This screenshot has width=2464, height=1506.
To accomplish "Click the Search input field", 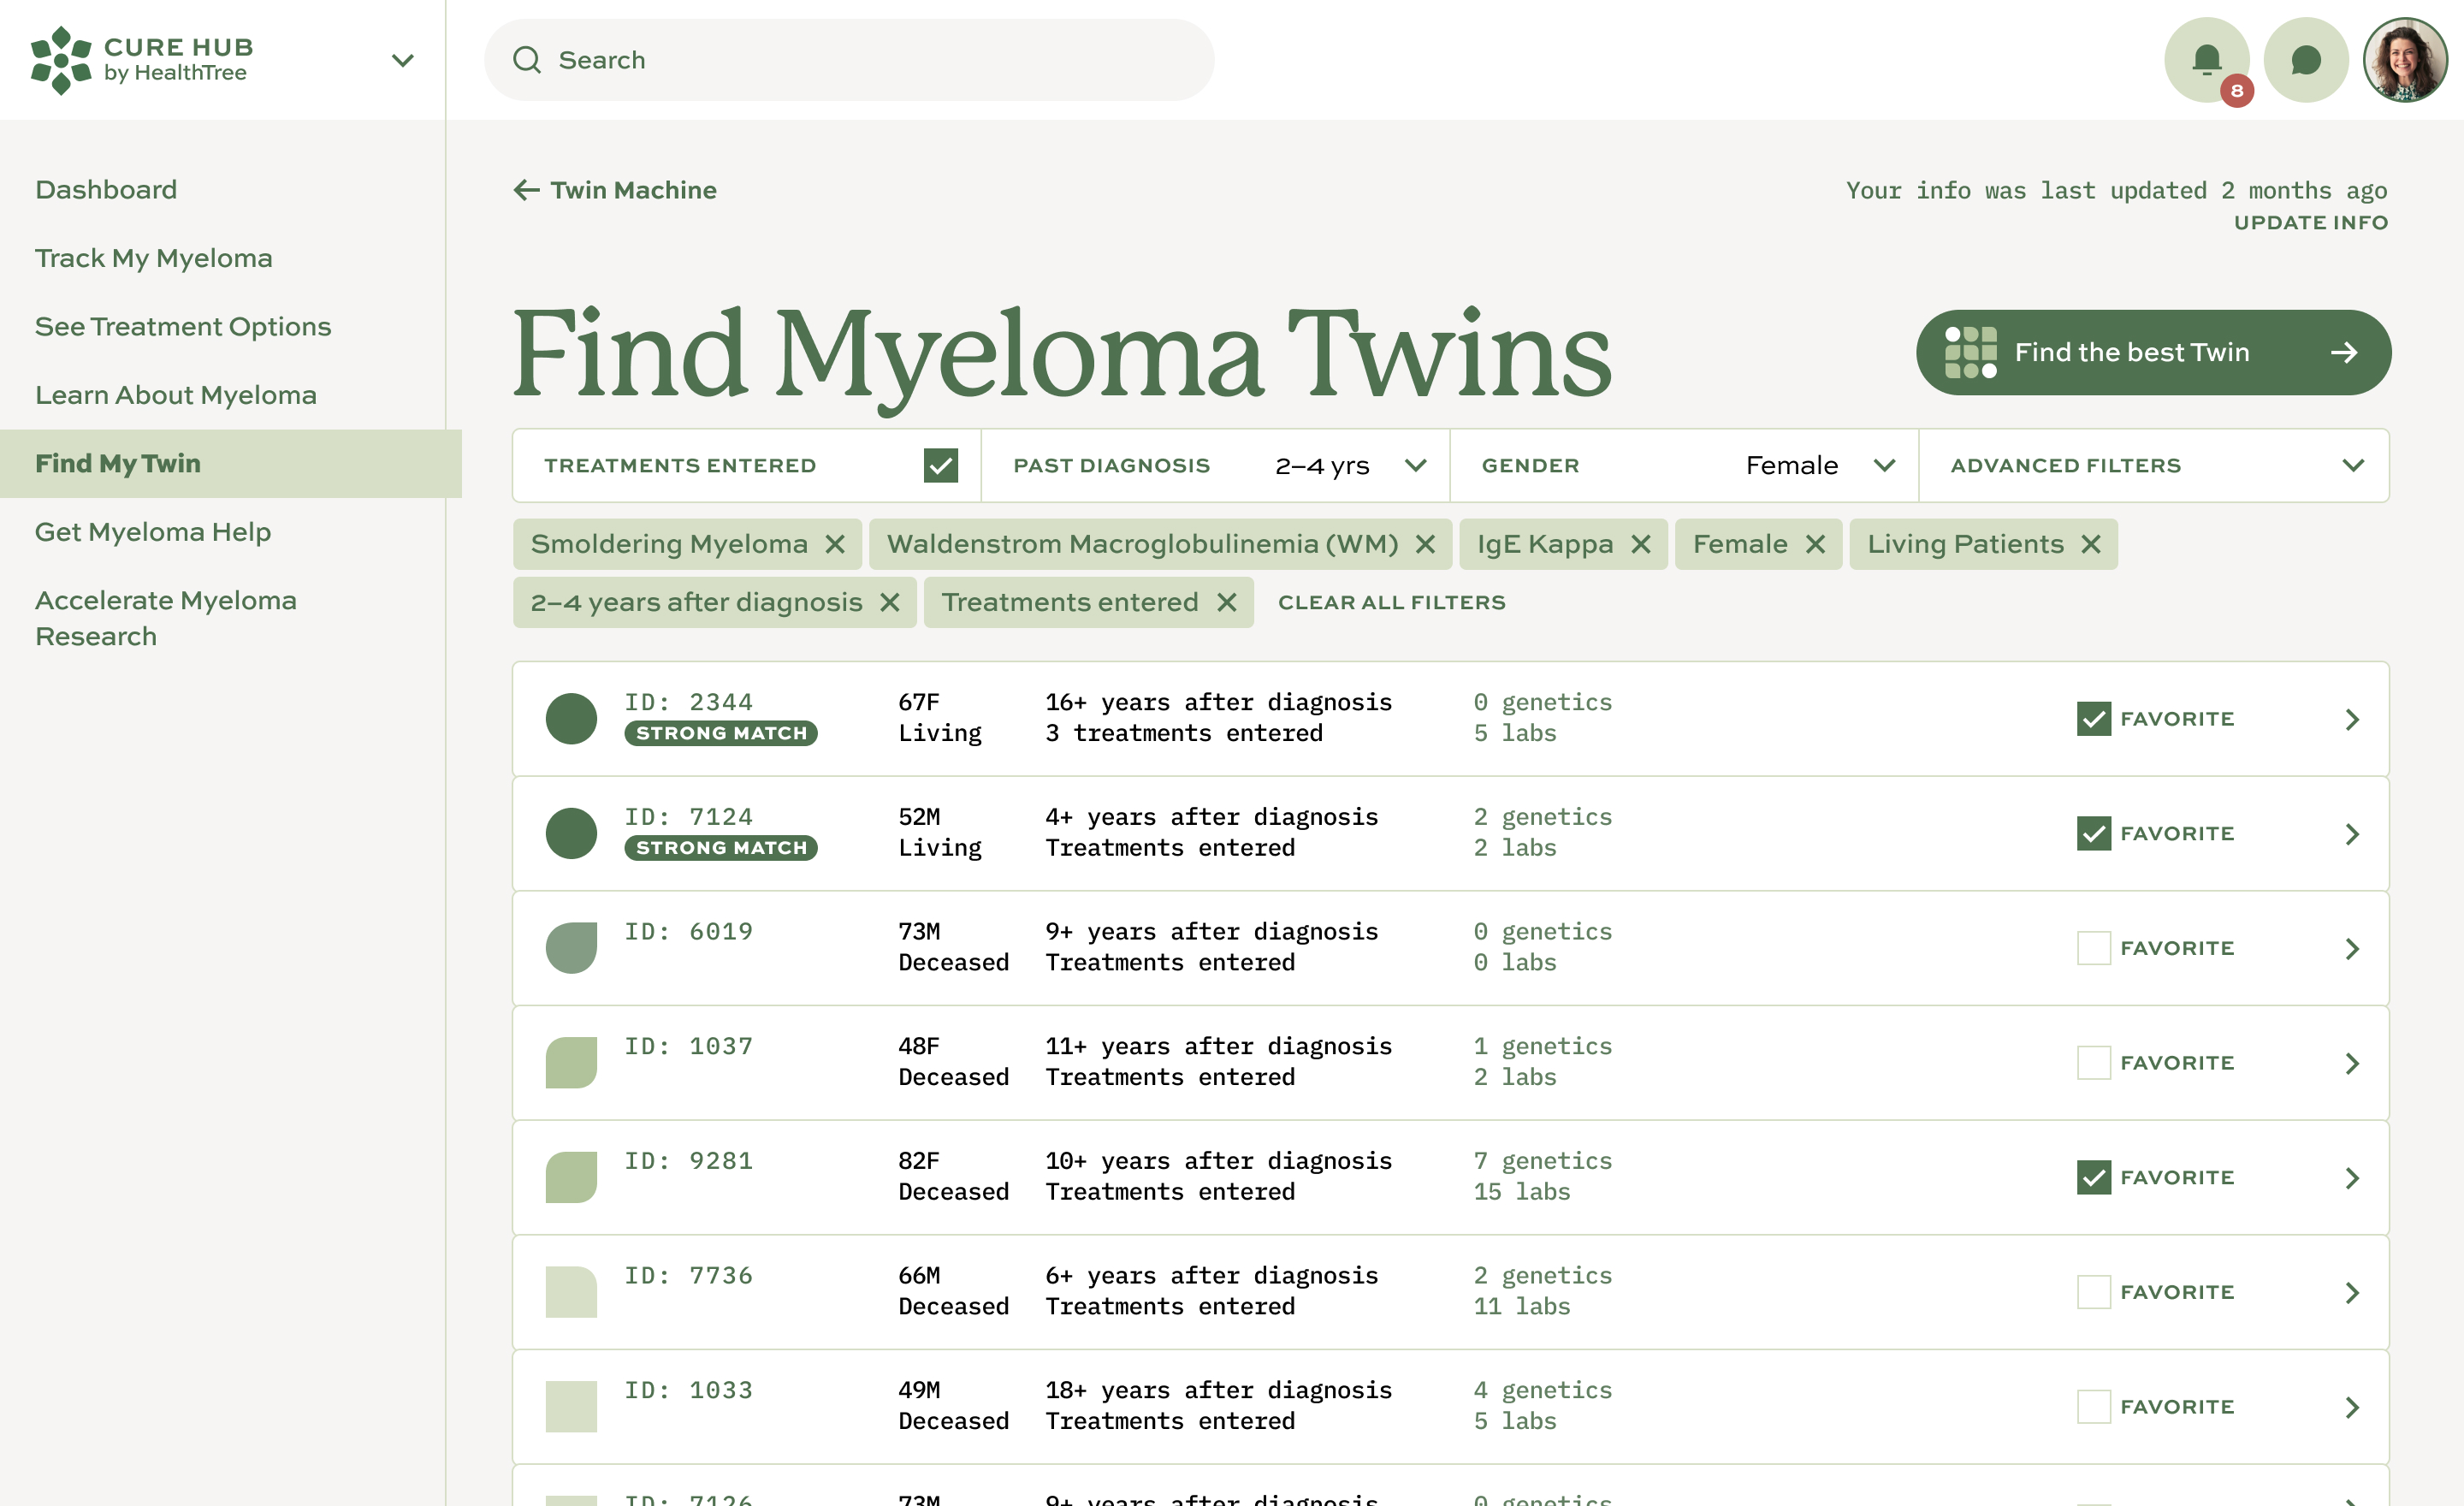I will (850, 60).
